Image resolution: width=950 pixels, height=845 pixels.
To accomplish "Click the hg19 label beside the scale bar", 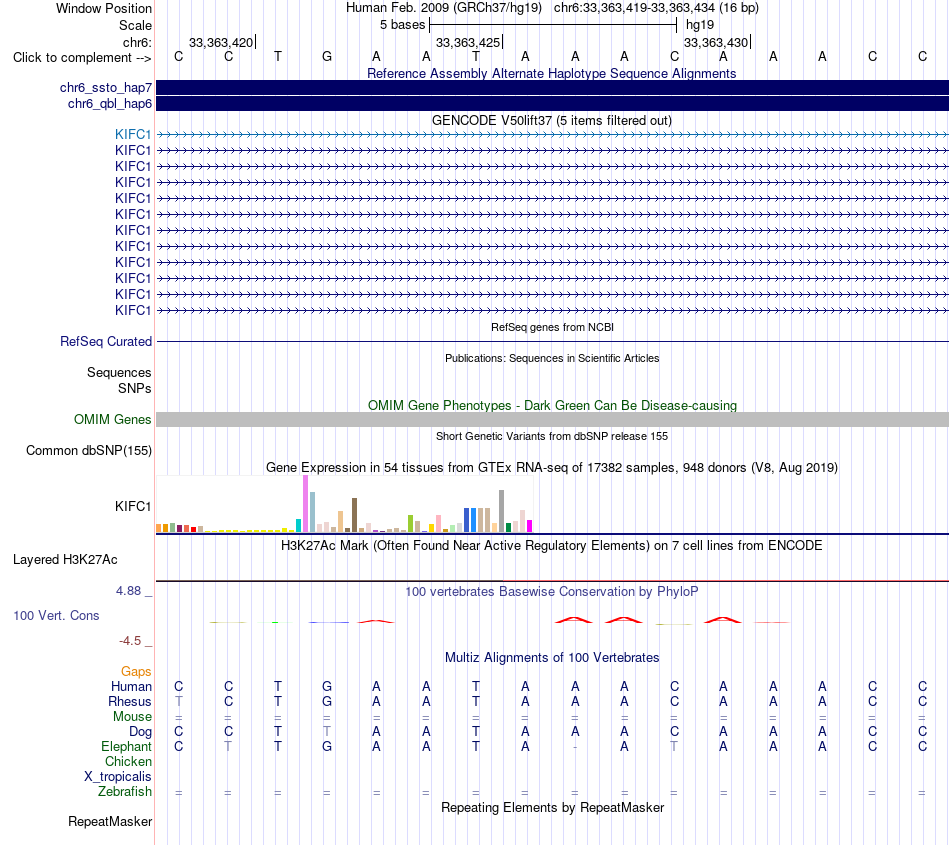I will coord(700,25).
